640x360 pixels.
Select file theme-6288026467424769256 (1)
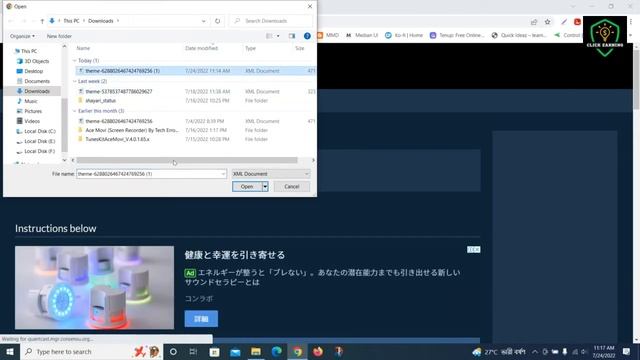(x=195, y=71)
